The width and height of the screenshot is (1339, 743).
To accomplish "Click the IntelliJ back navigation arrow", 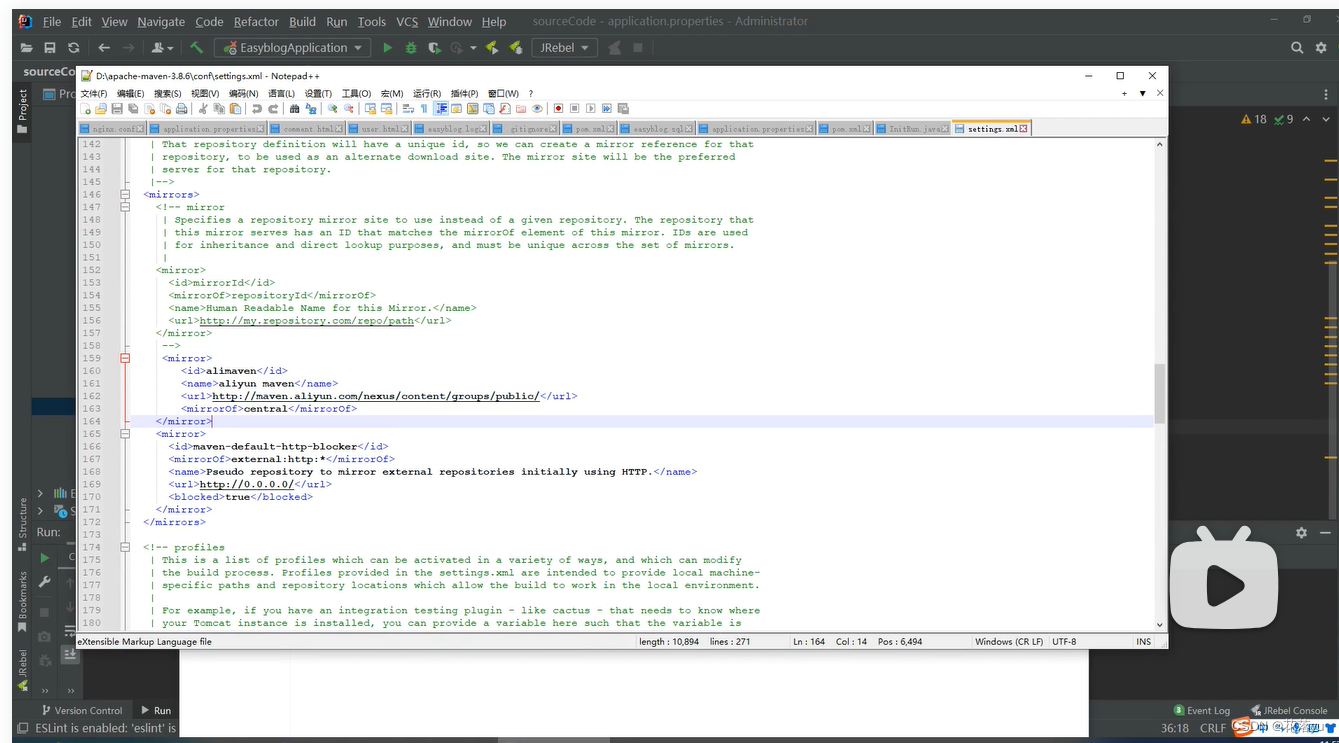I will pyautogui.click(x=104, y=47).
